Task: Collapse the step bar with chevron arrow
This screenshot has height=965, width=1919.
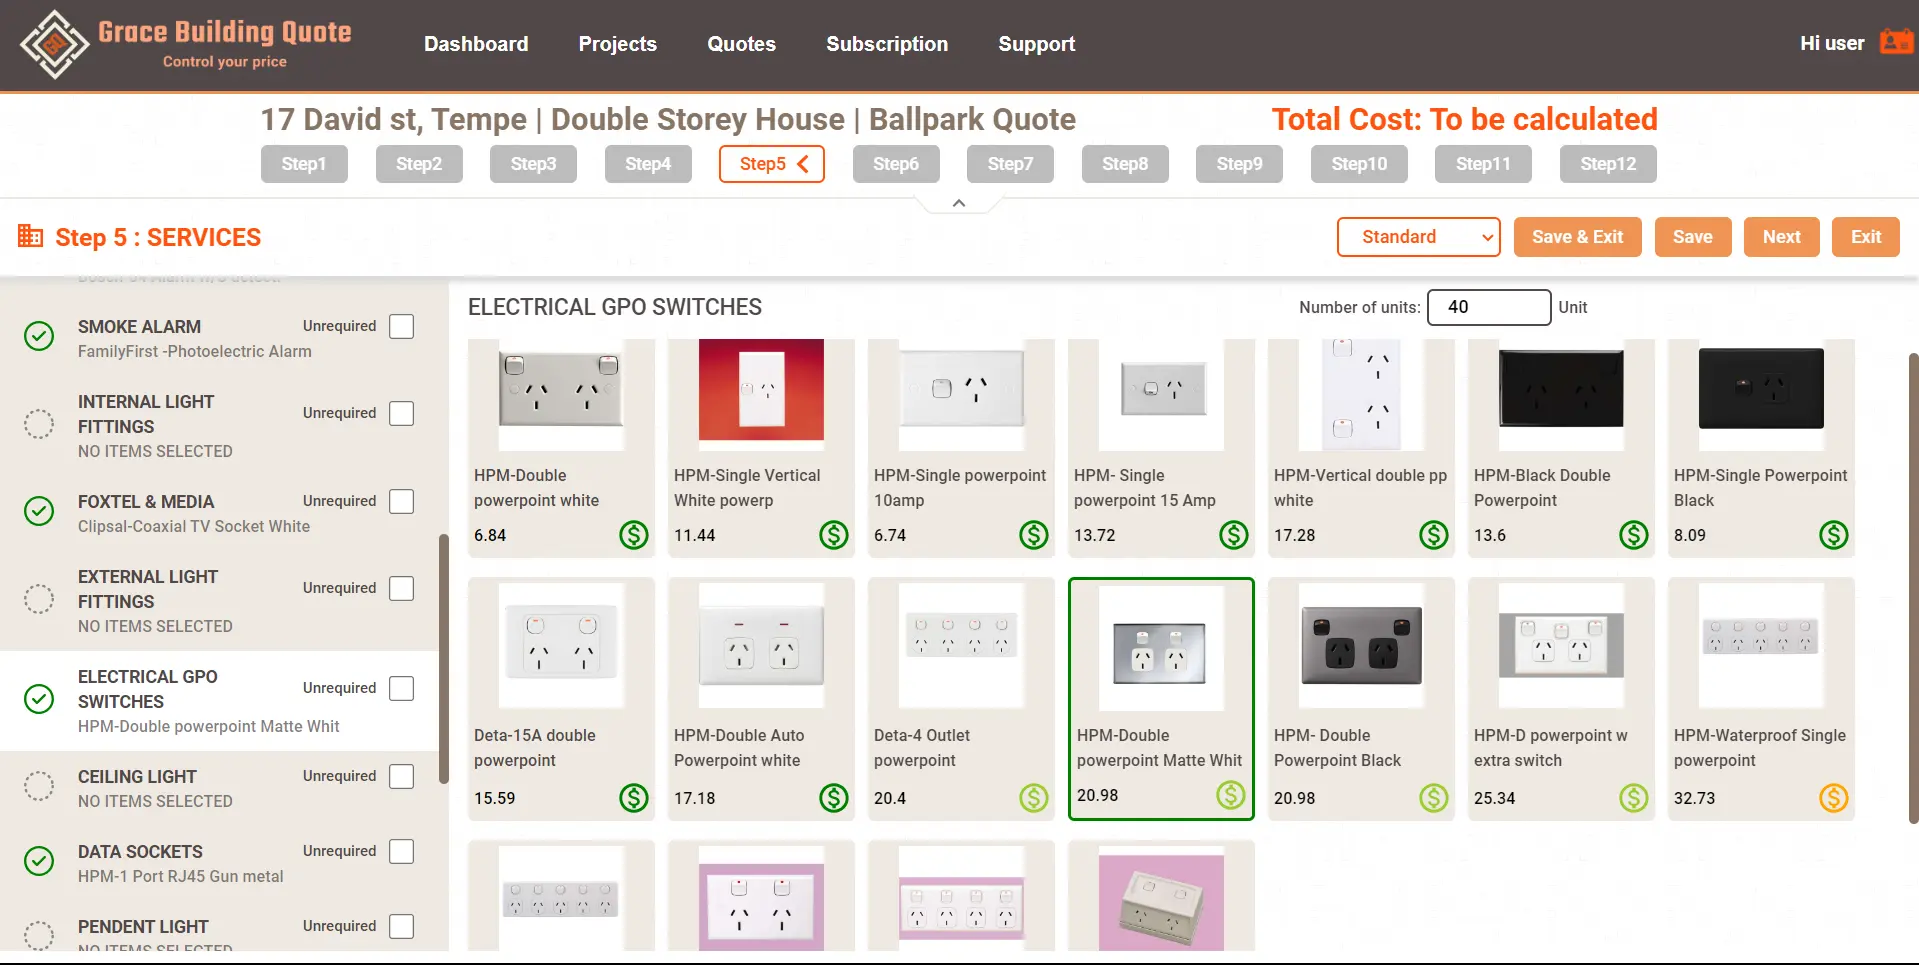Action: coord(958,204)
